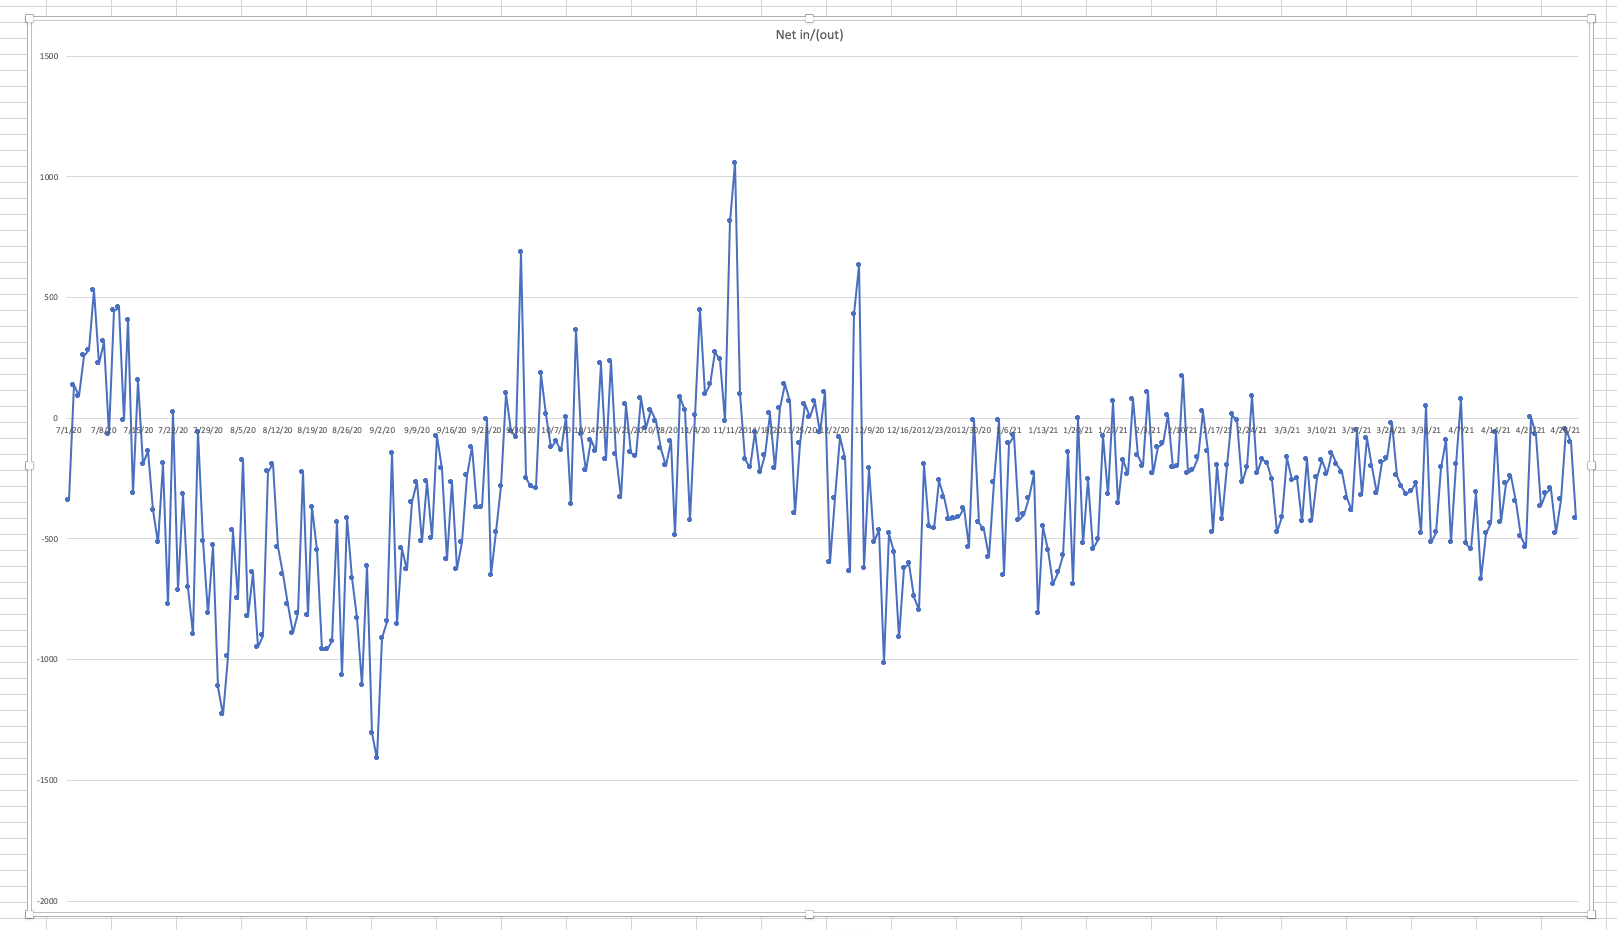1617x930 pixels.
Task: Click the top-right corner chart handle
Action: pos(1591,18)
